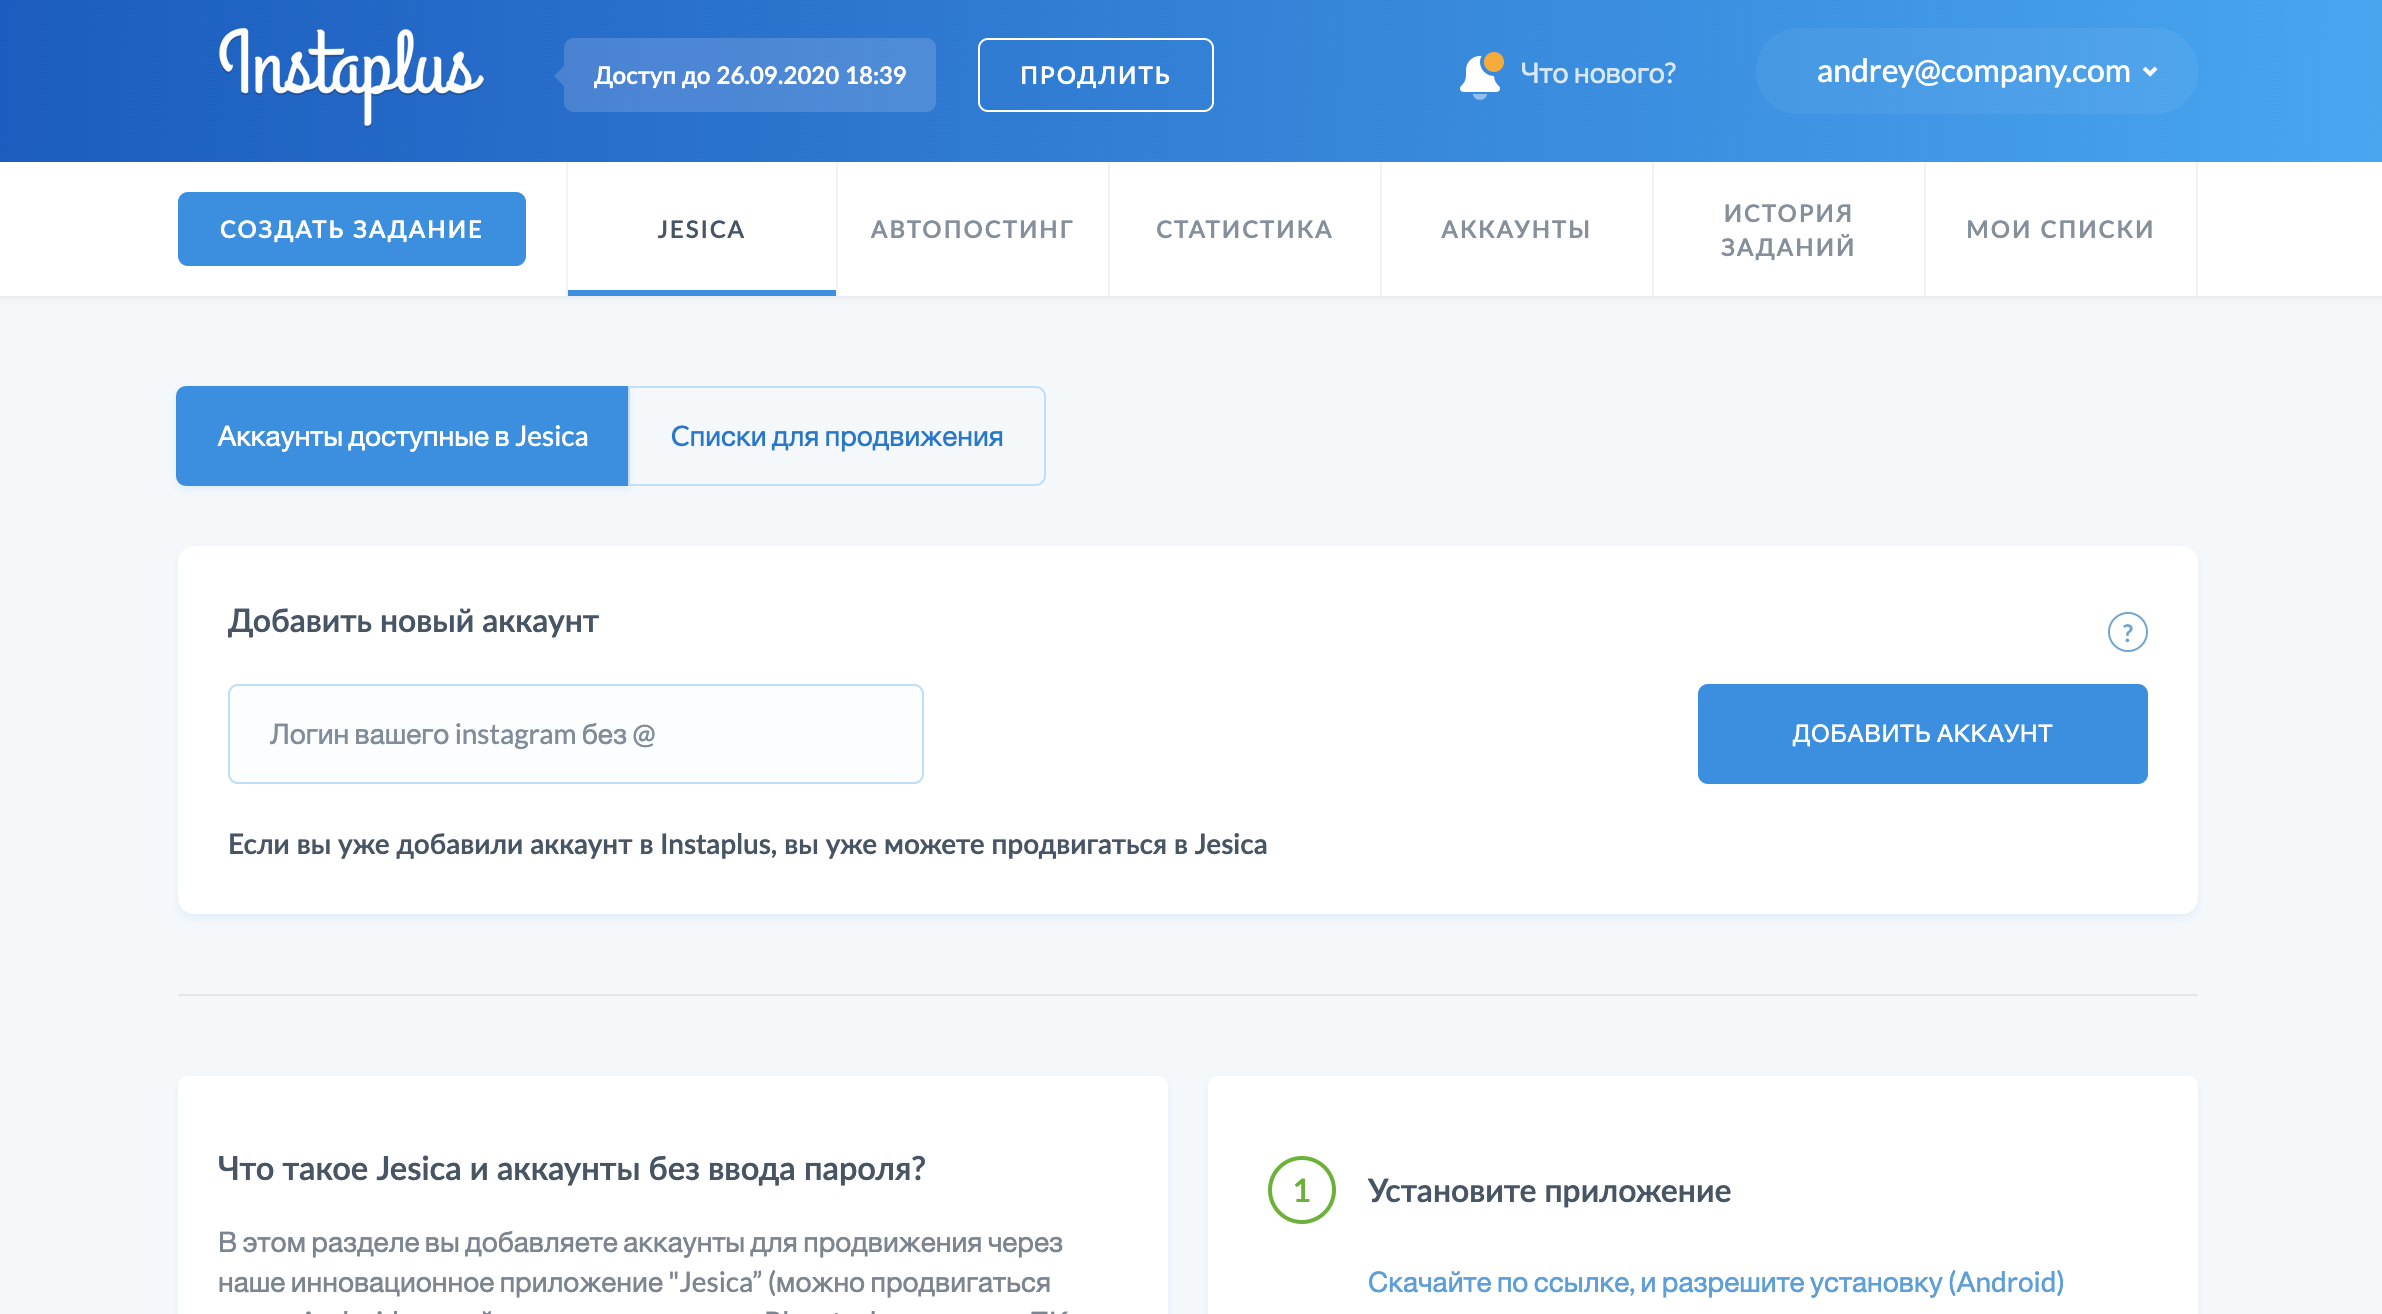Open the Что нового? link
Screen dimensions: 2382x1314
[1597, 74]
